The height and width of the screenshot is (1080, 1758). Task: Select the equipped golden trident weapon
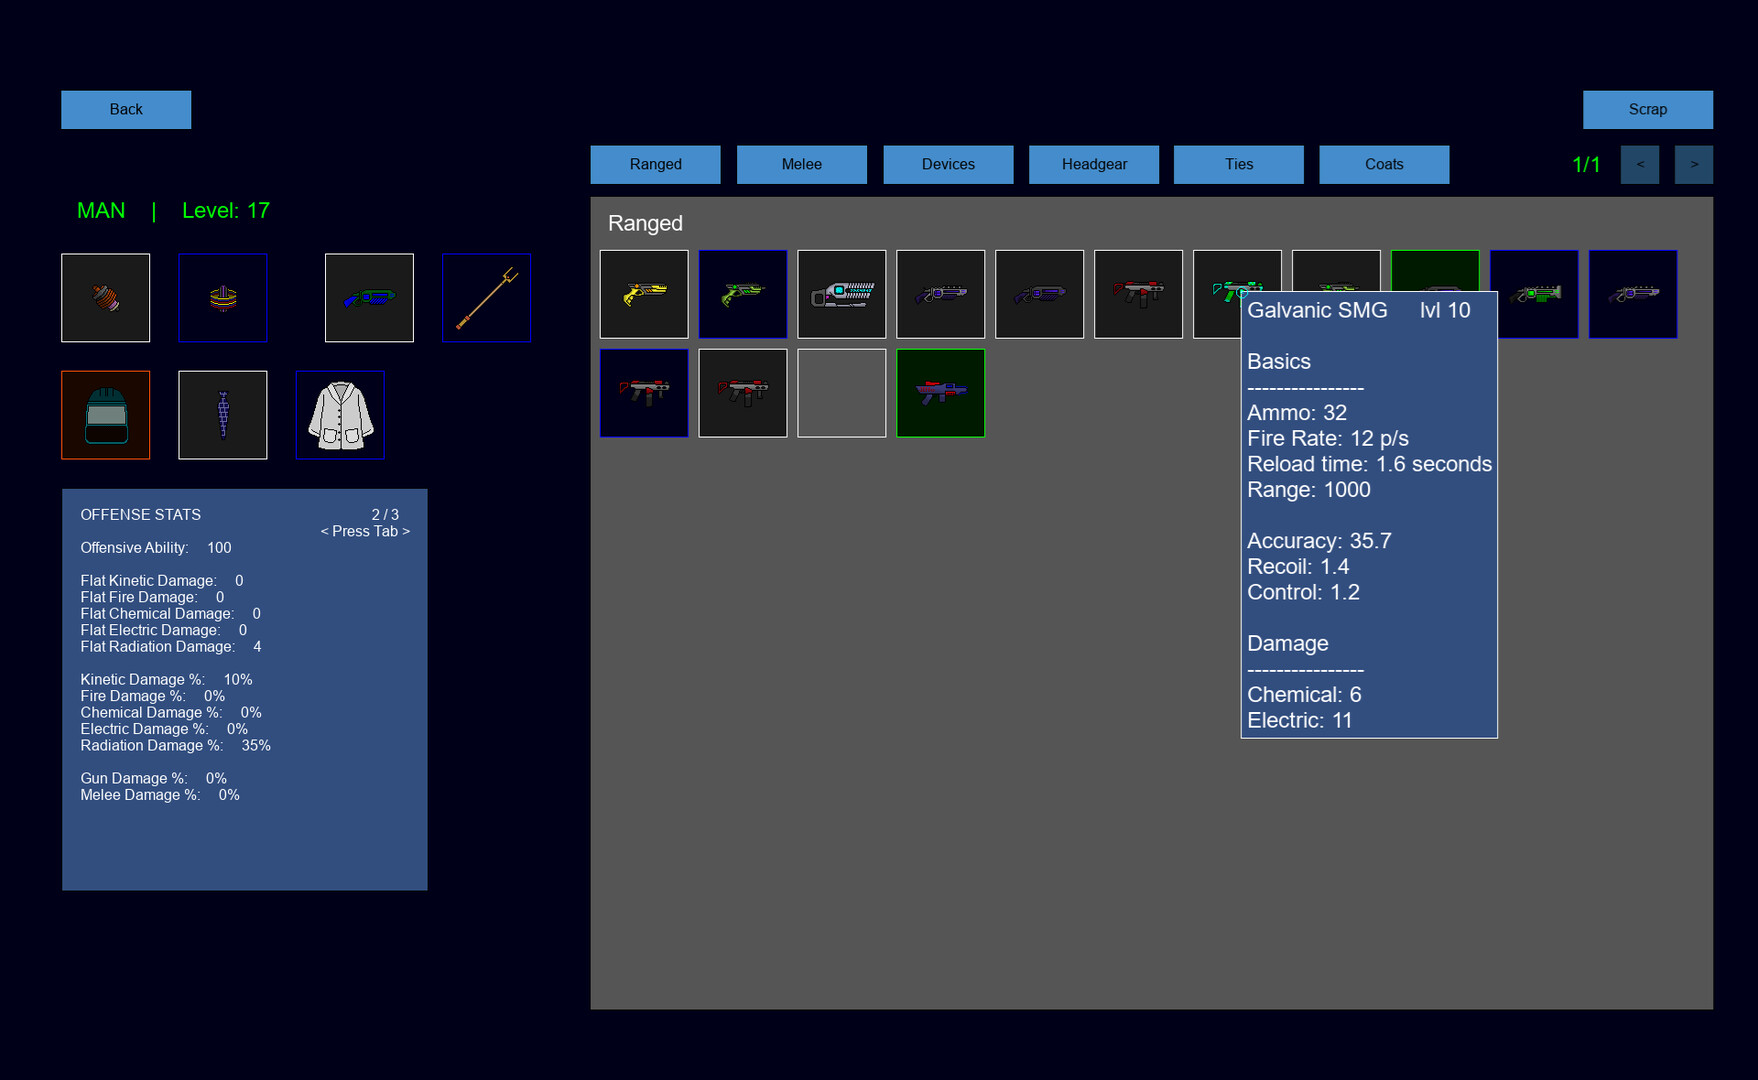[x=486, y=298]
